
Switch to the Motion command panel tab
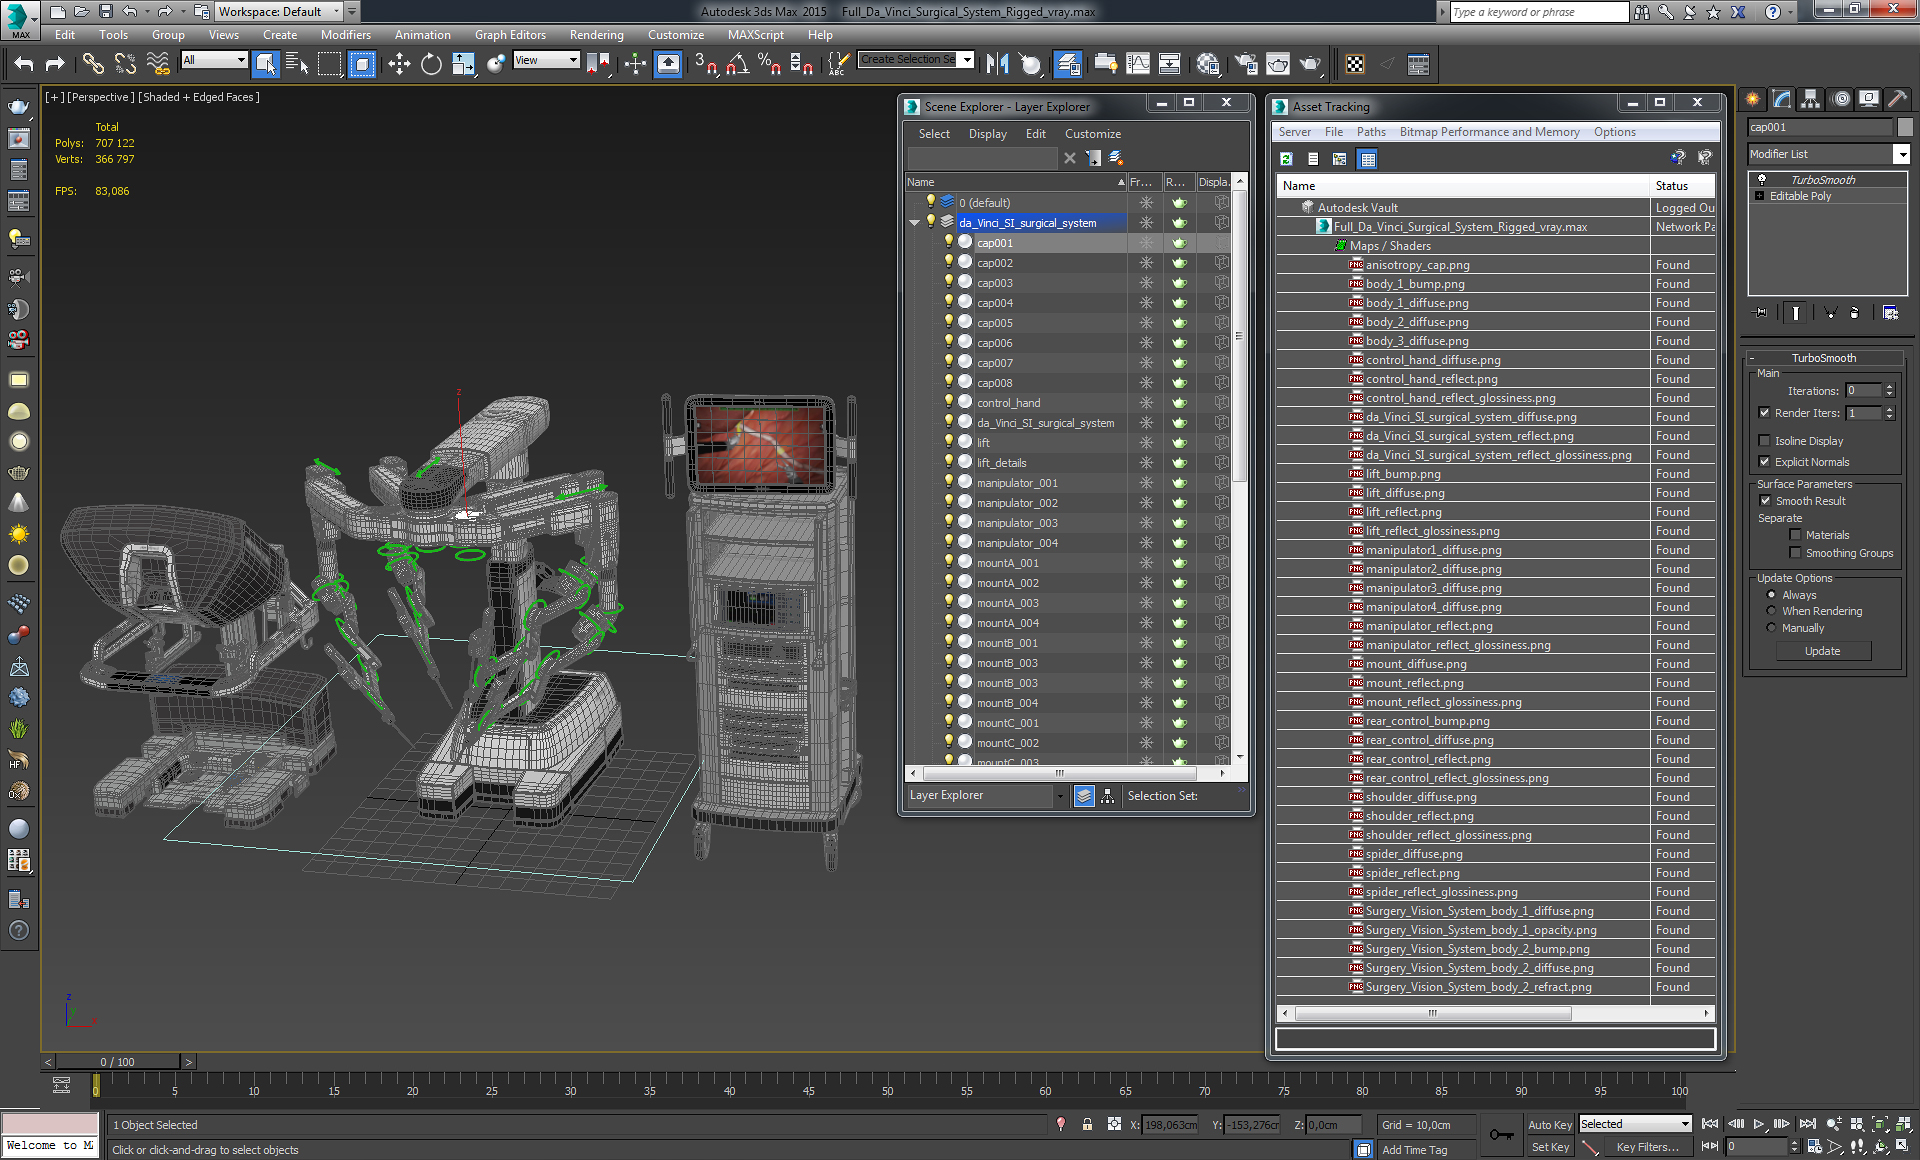[1840, 99]
